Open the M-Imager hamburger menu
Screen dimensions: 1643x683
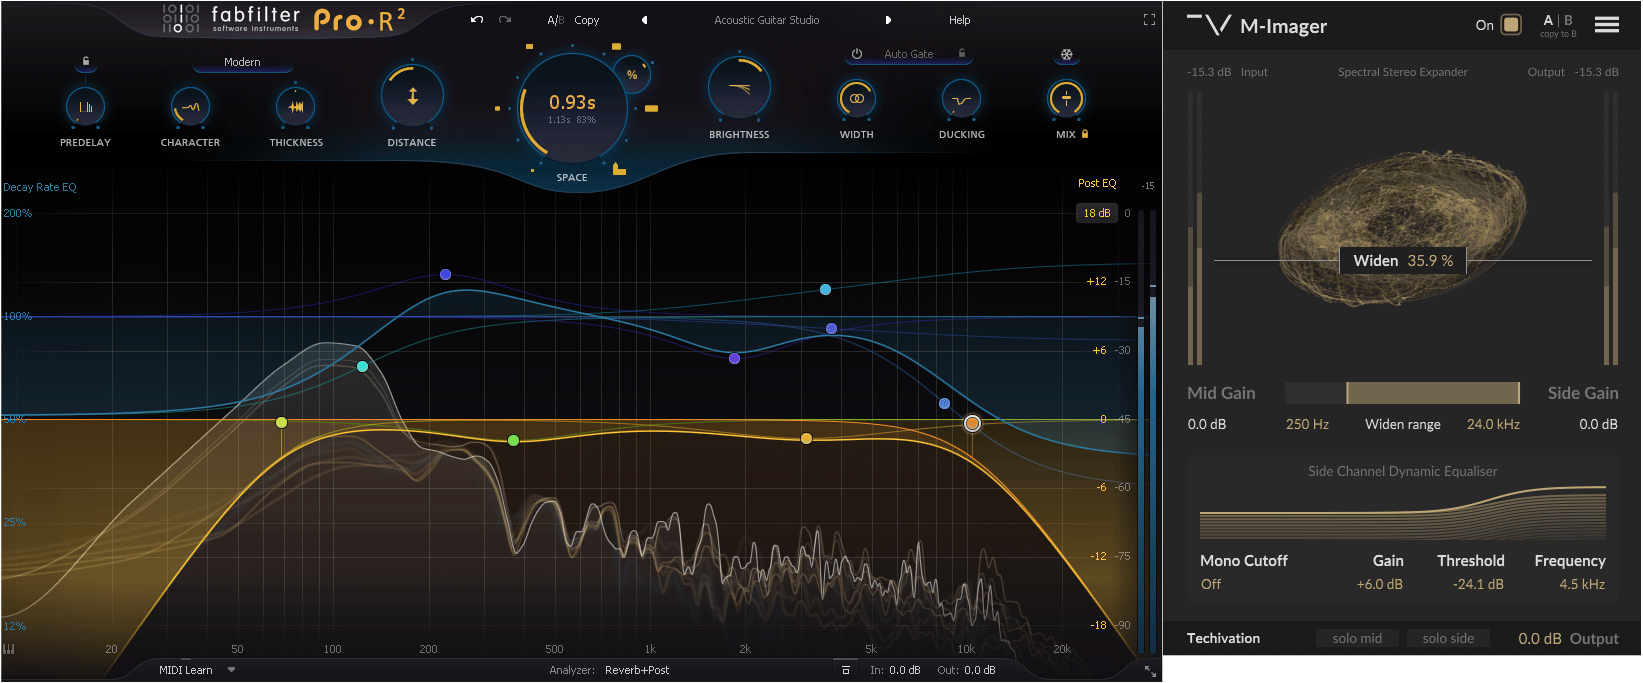click(x=1607, y=25)
